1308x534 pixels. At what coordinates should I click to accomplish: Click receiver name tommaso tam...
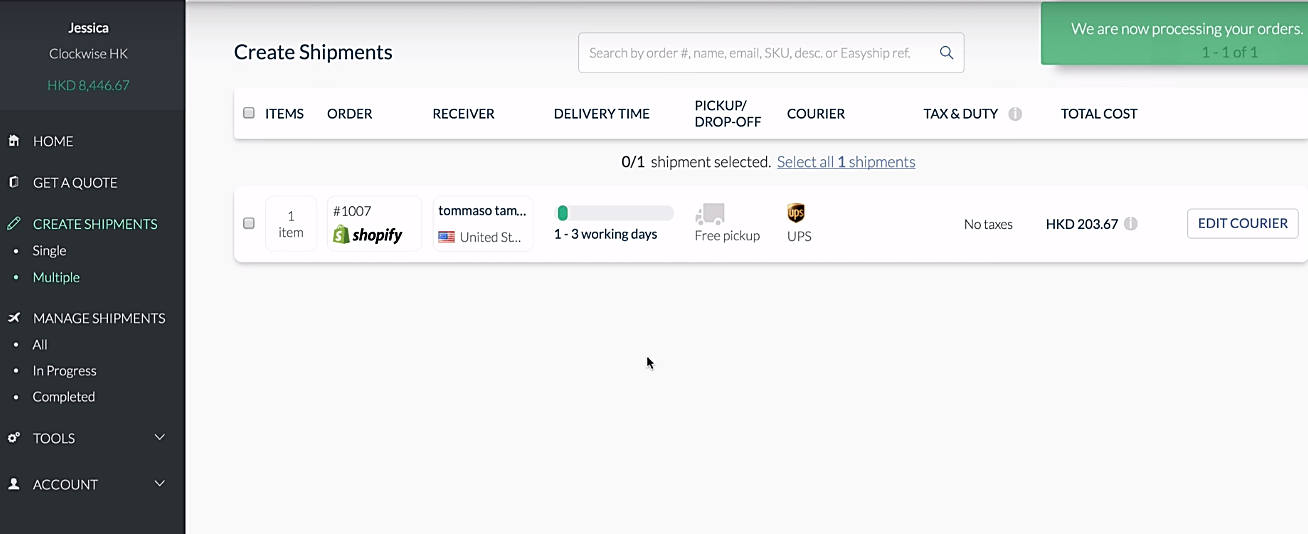pos(482,211)
